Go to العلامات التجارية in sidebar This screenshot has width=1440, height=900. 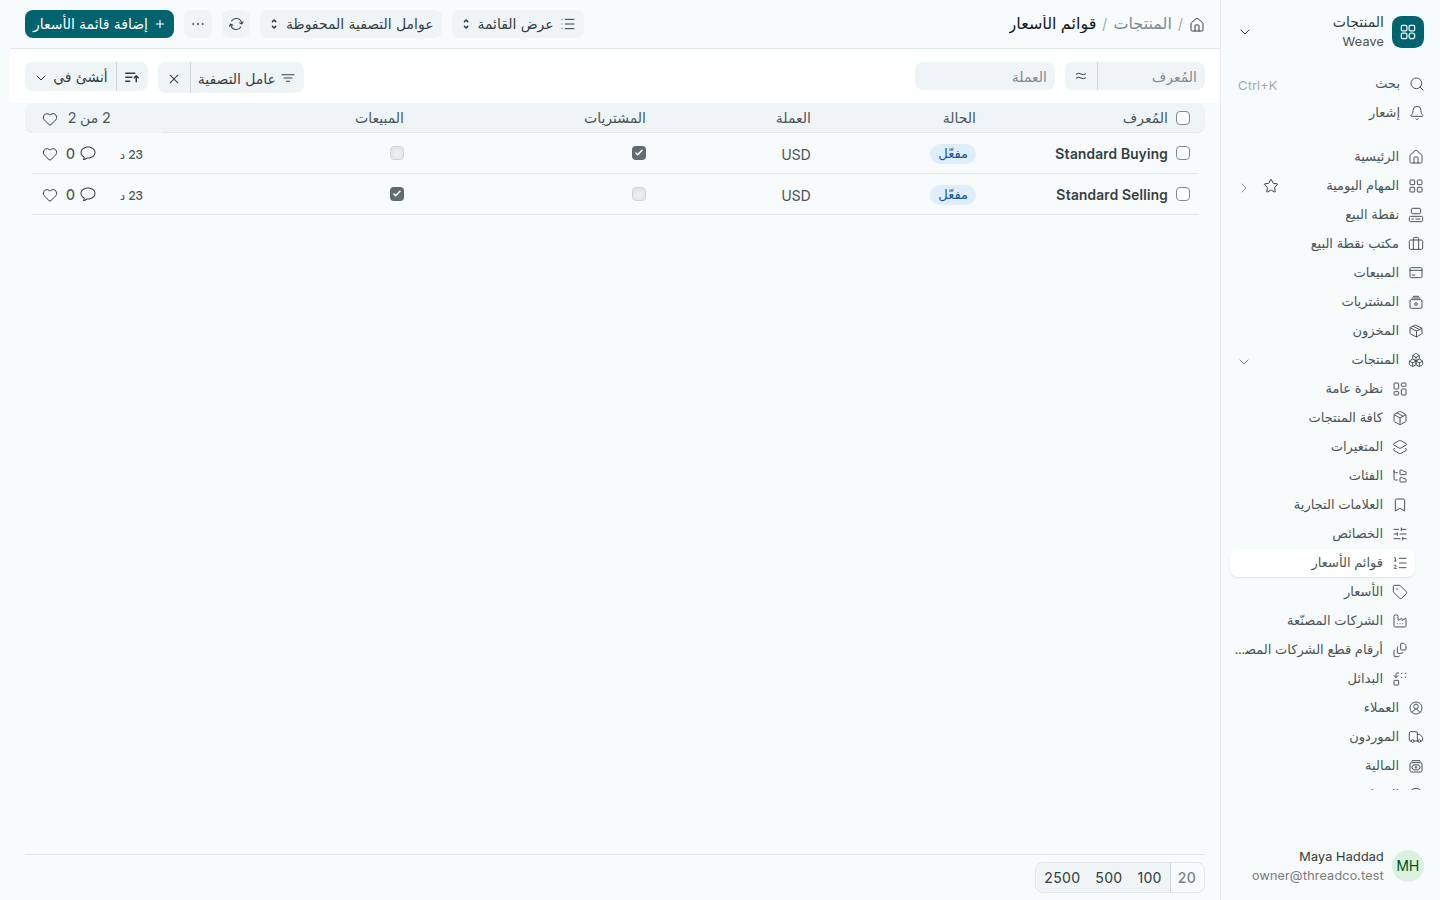1323,505
